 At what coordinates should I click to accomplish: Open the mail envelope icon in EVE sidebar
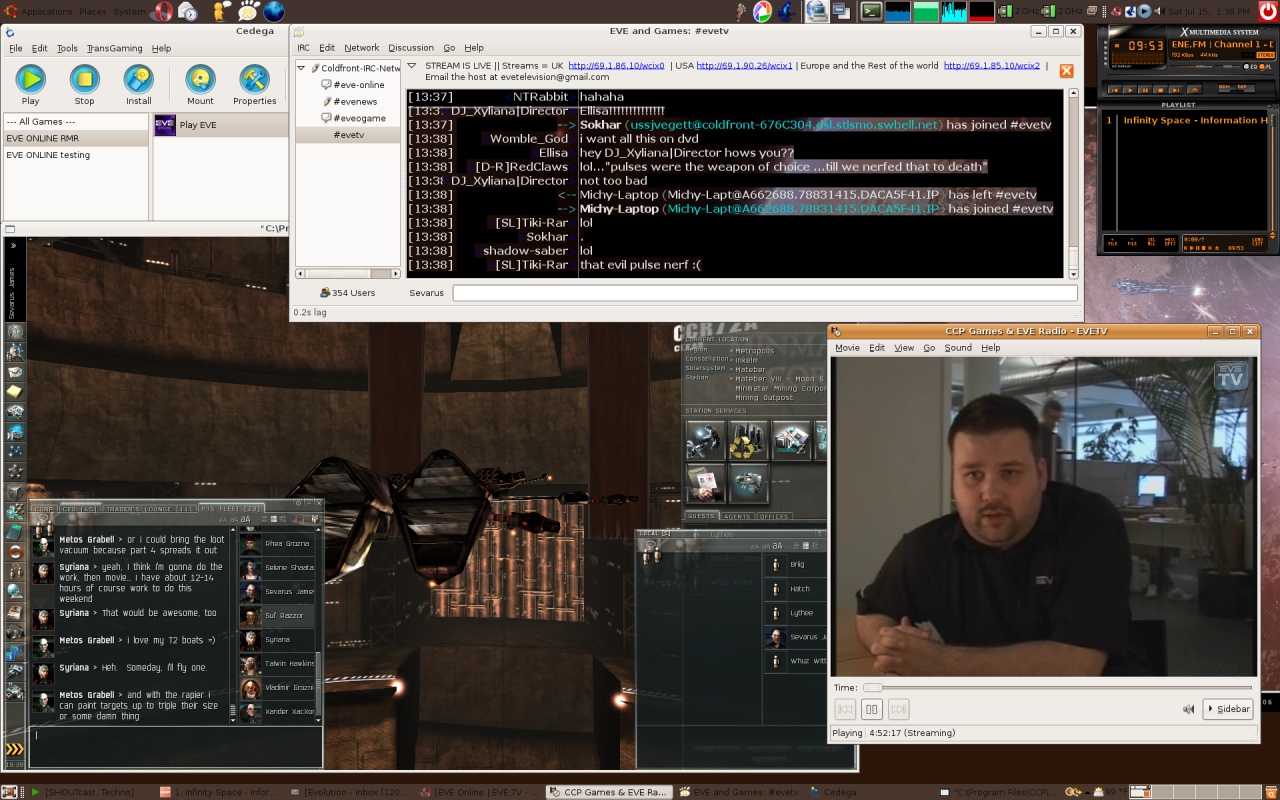click(15, 372)
